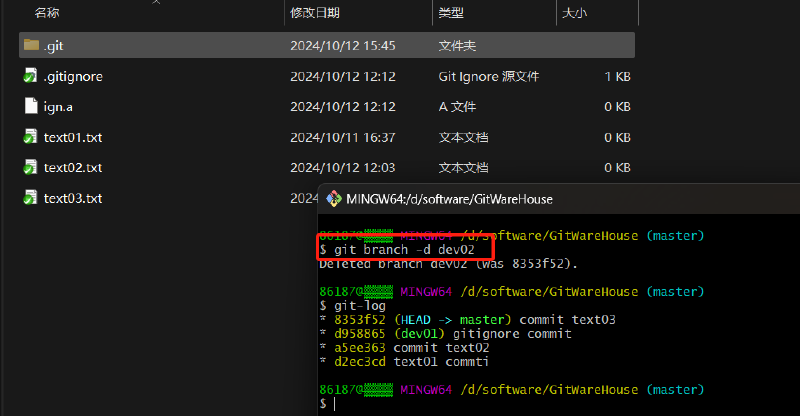Click the gitignore commit message
The image size is (800, 416).
coord(512,334)
